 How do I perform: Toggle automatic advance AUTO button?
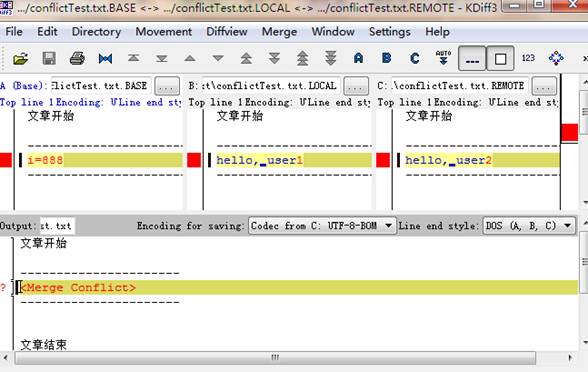coord(443,58)
